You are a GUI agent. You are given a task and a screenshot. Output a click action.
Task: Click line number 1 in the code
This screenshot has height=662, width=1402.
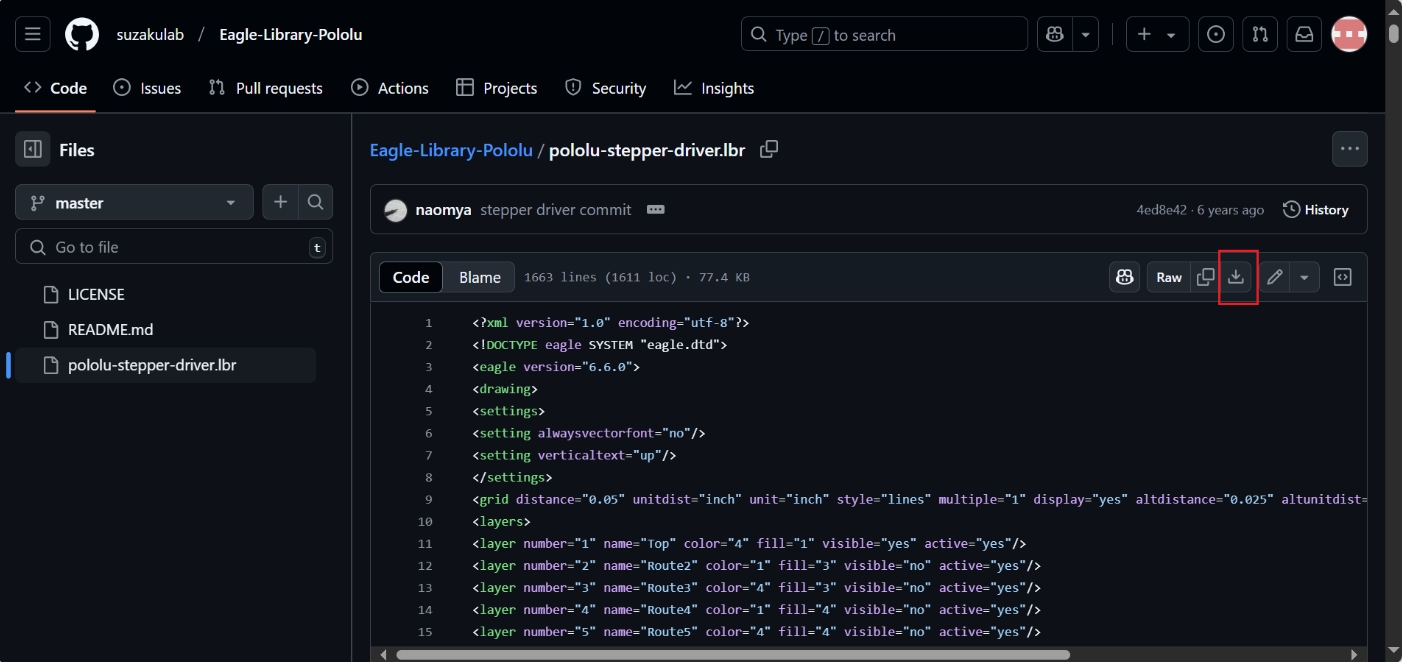[x=428, y=323]
